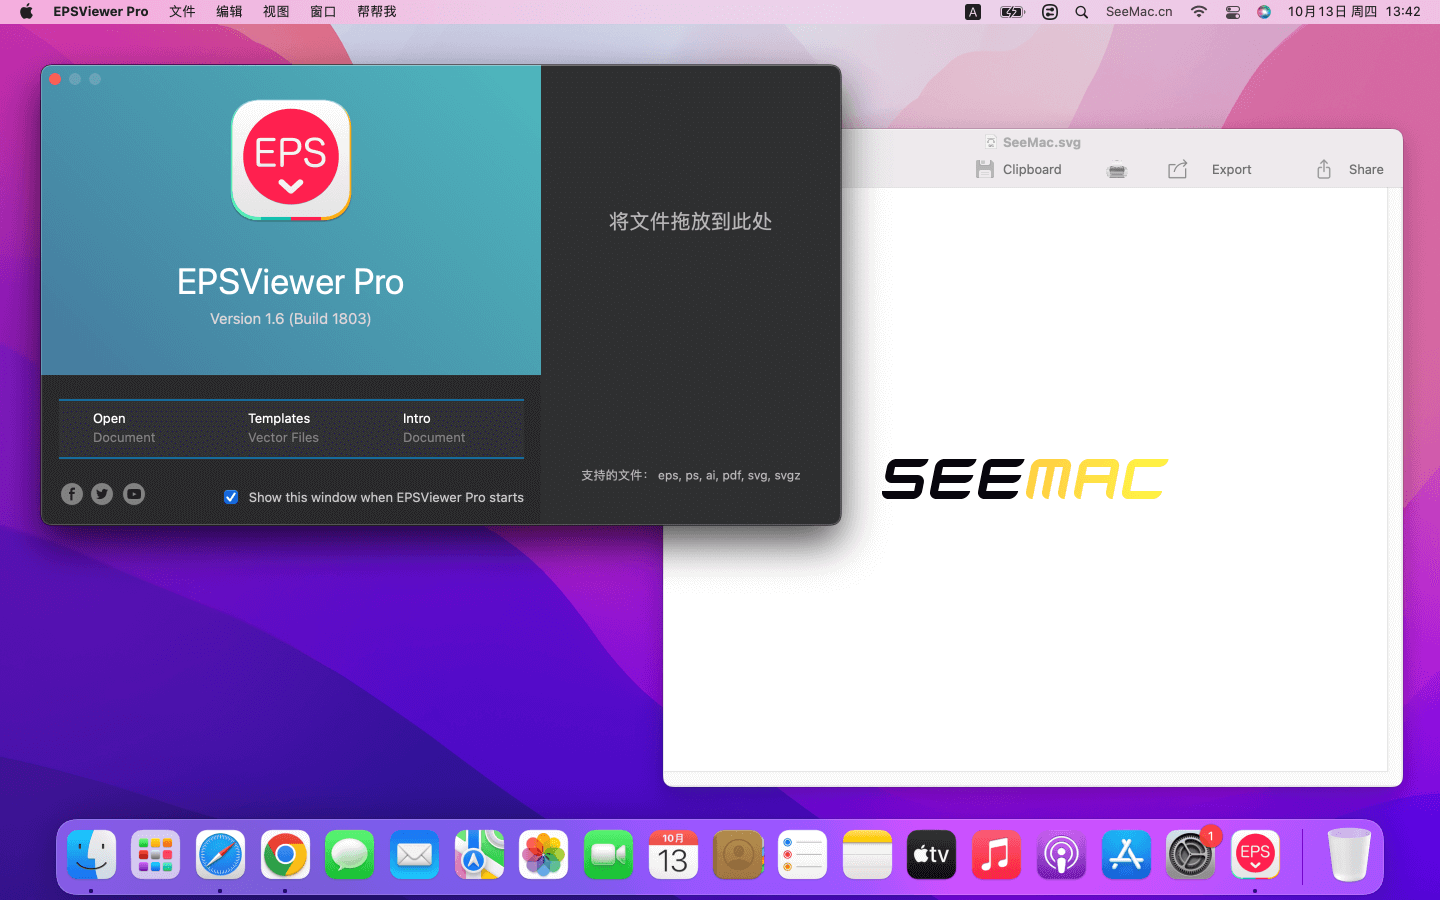Launch Google Chrome from the Dock
This screenshot has width=1440, height=900.
[x=285, y=855]
